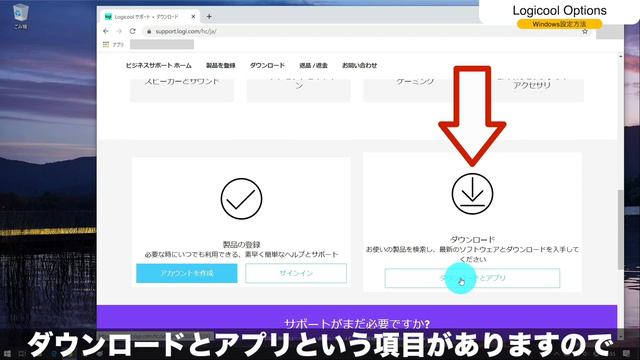This screenshot has height=360, width=640.
Task: Close the Logicool サポート tab
Action: coord(193,17)
